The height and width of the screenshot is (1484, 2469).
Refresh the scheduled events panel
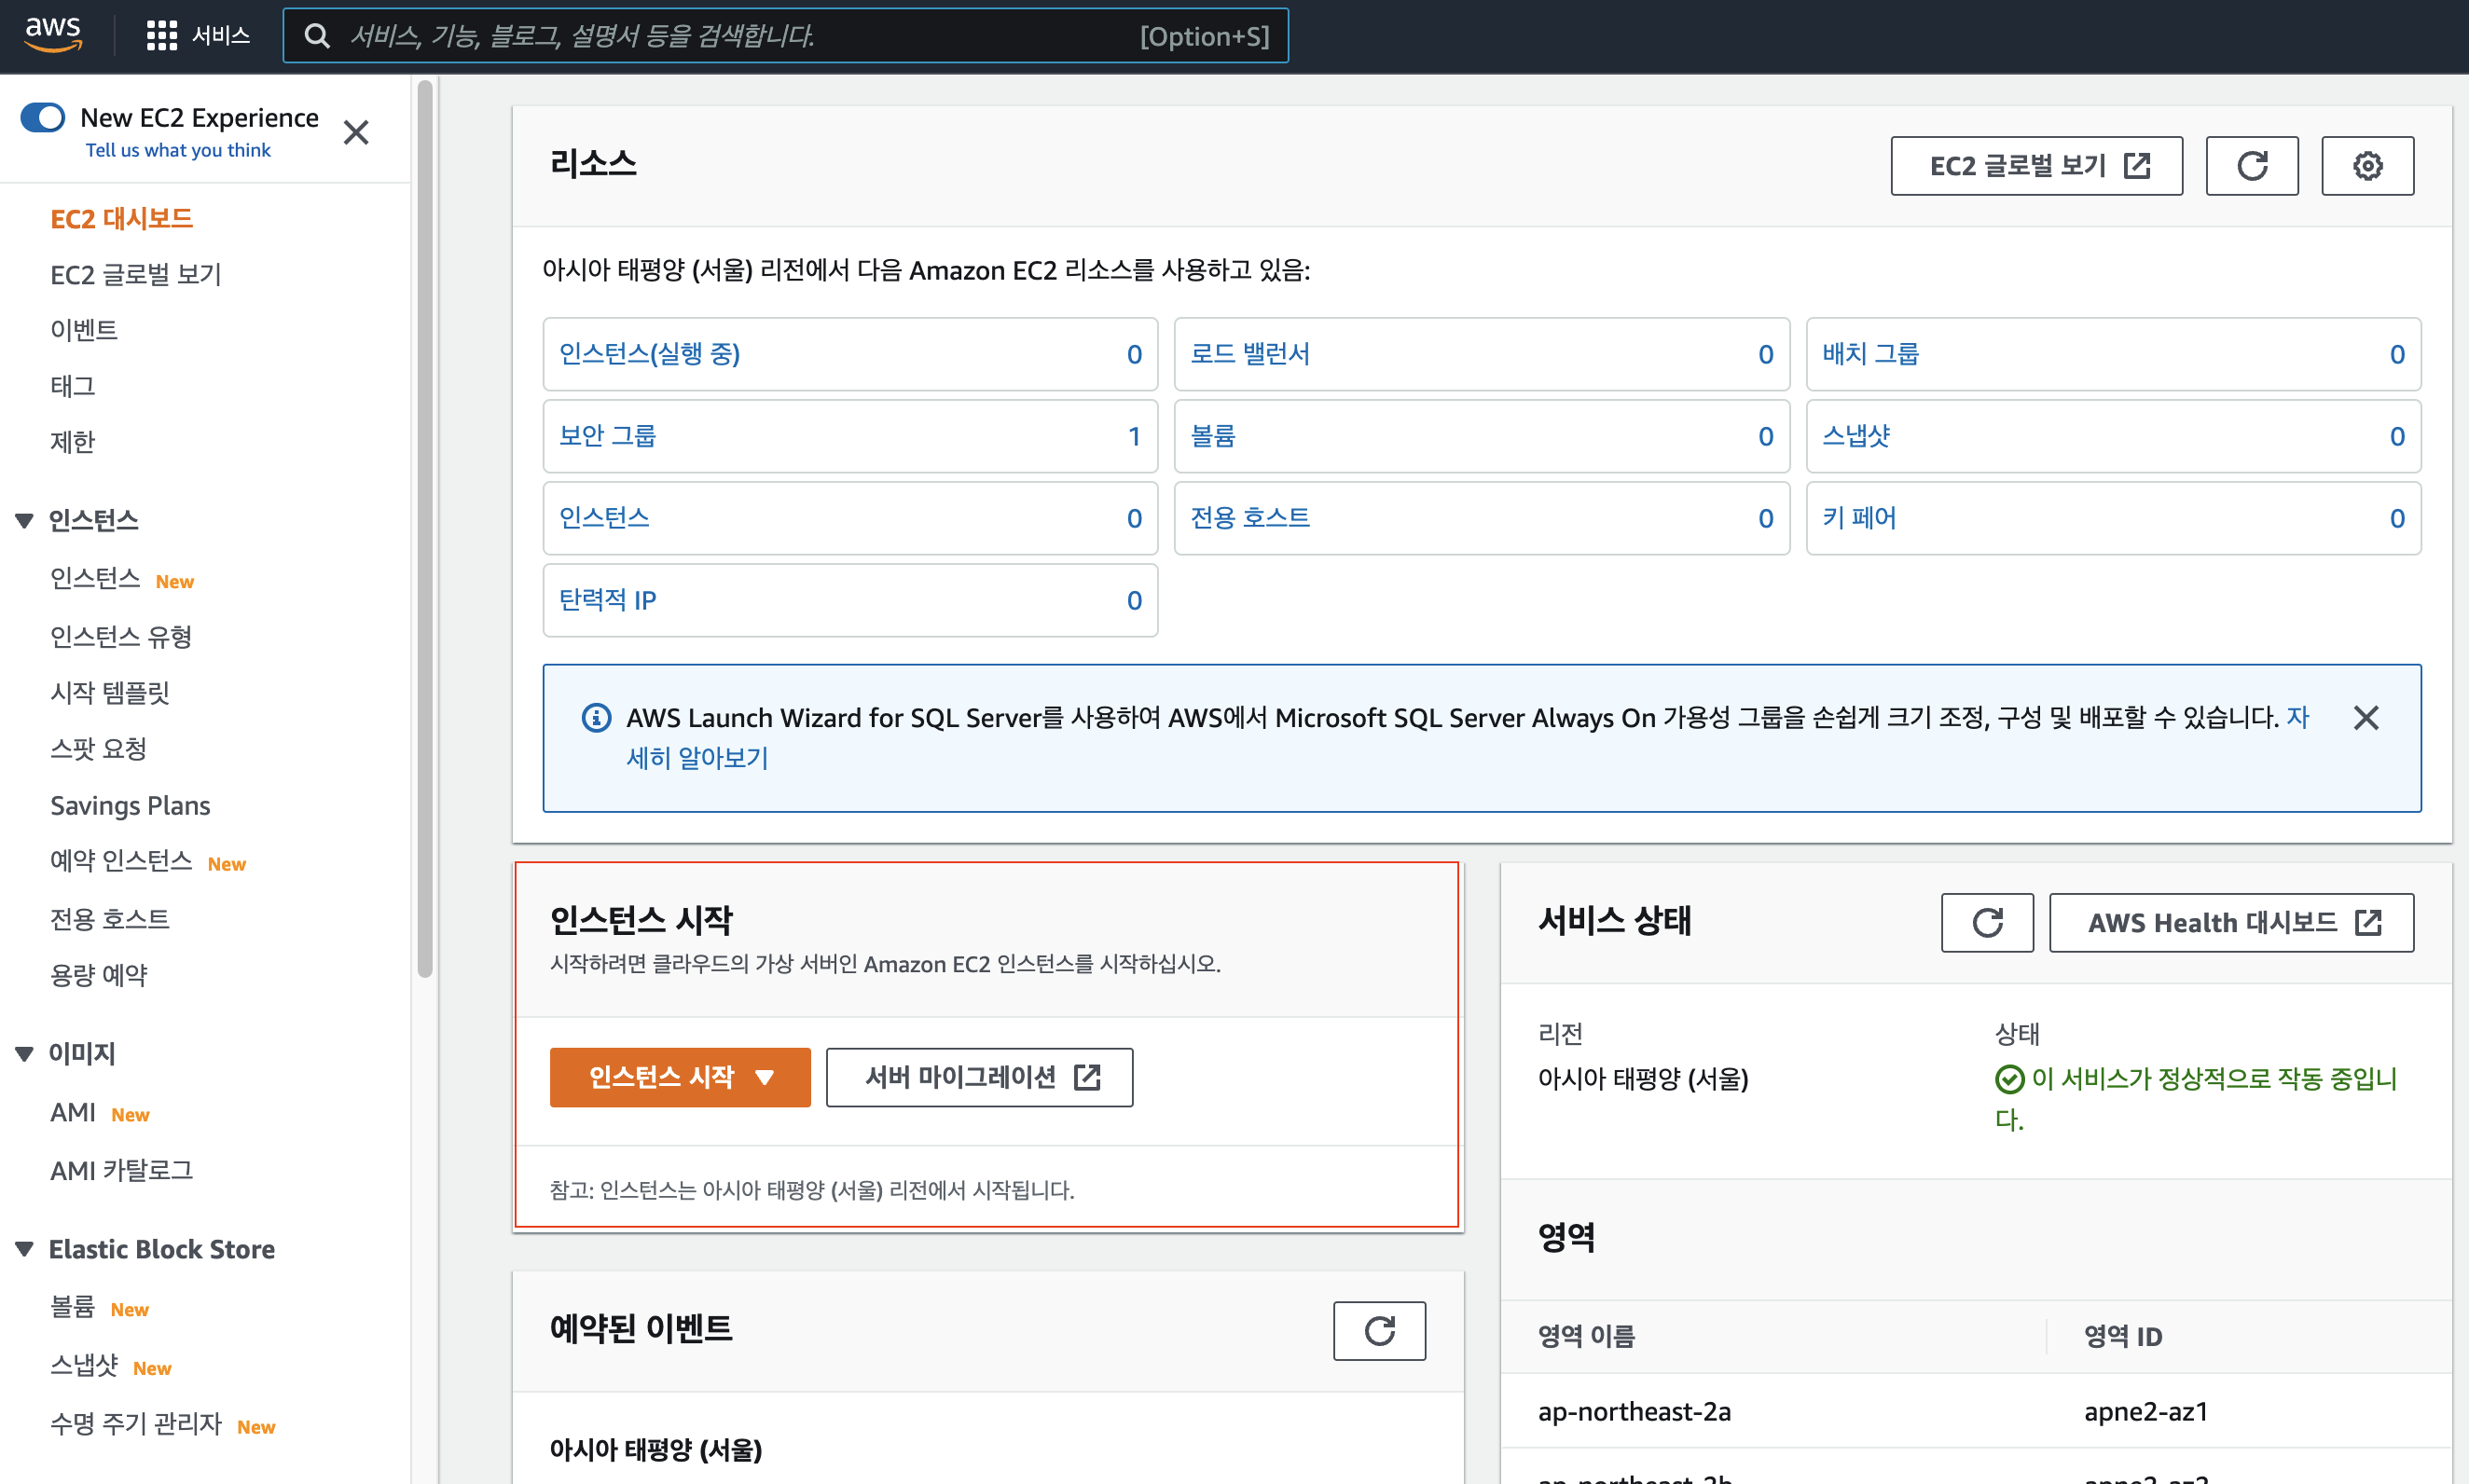(1378, 1330)
